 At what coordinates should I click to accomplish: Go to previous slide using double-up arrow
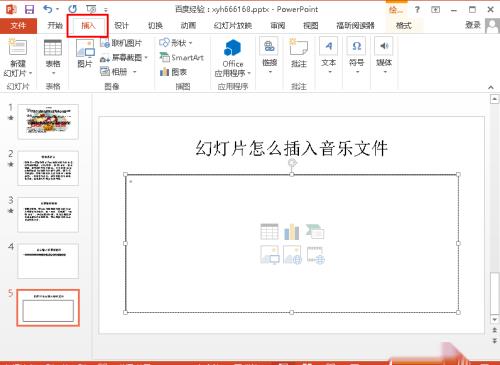coord(494,330)
